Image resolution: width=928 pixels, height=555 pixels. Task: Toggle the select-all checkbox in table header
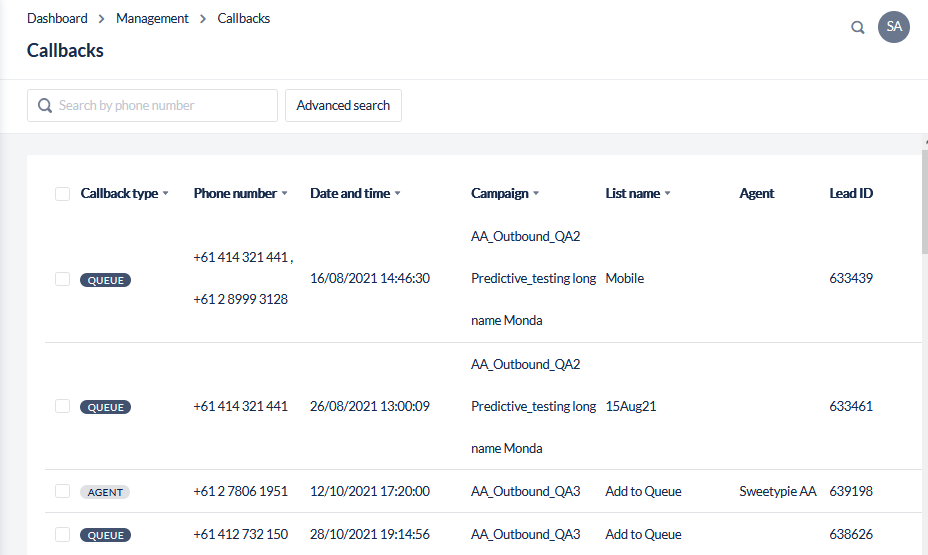click(62, 194)
